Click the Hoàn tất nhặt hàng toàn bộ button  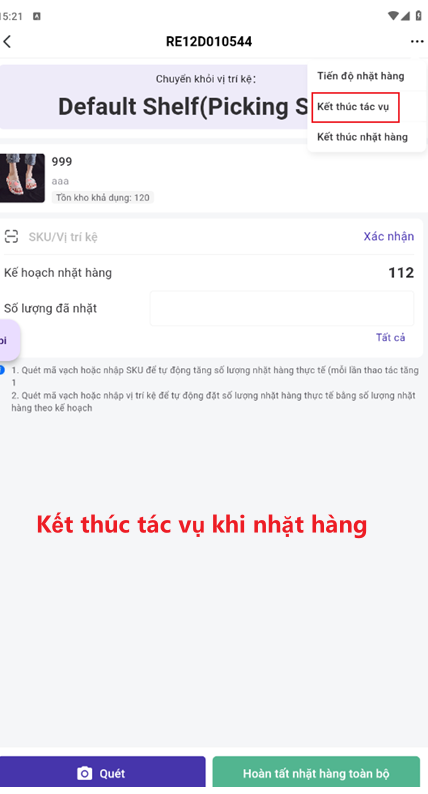click(316, 773)
